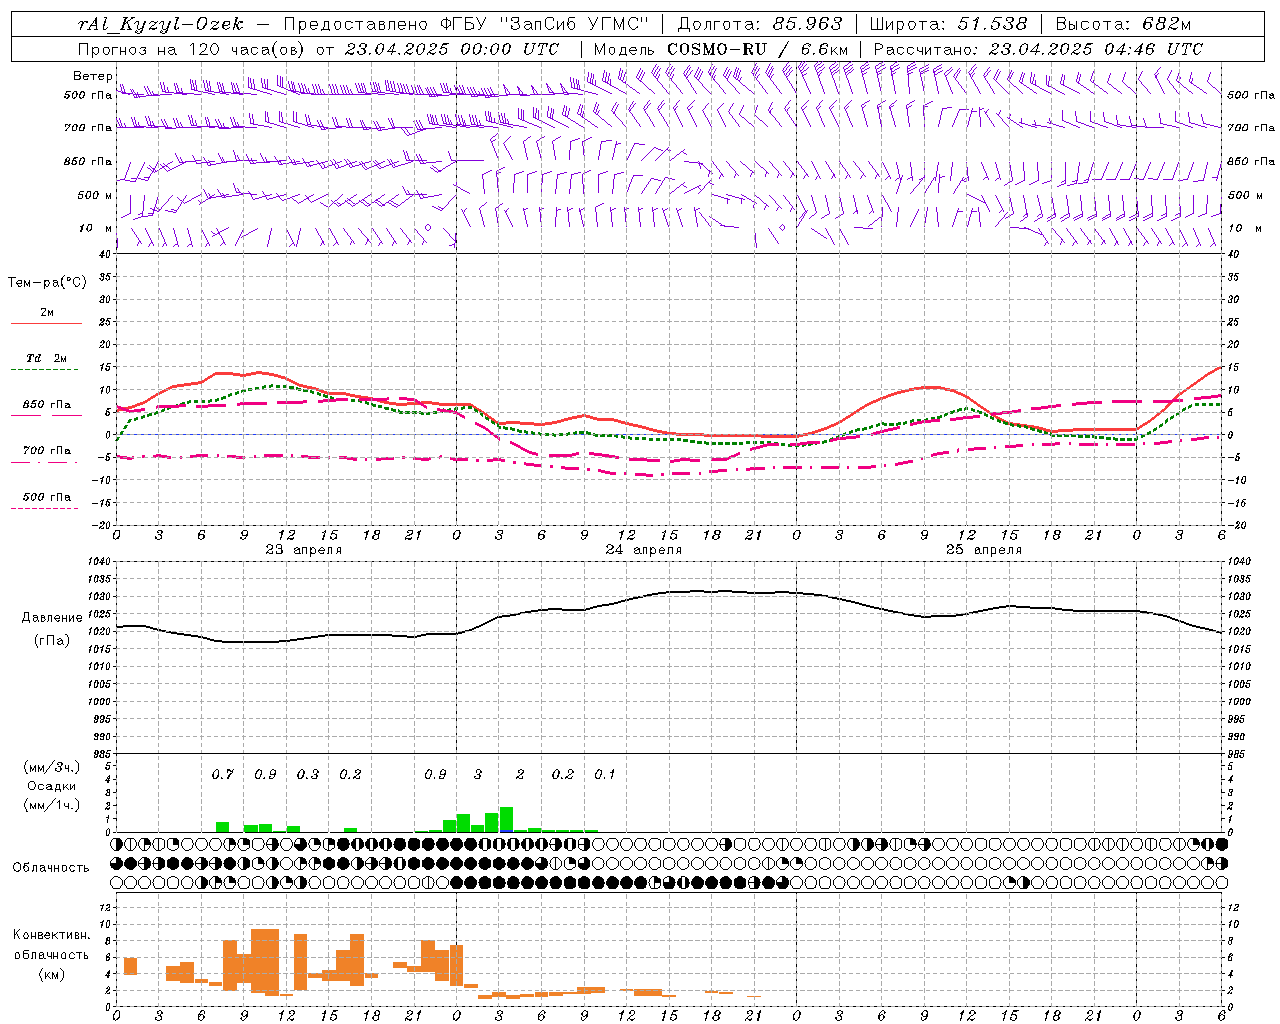Viewport: 1280px width, 1024px height.
Task: Click the 500 гПа entry in the temperature legend
Action: coord(47,497)
